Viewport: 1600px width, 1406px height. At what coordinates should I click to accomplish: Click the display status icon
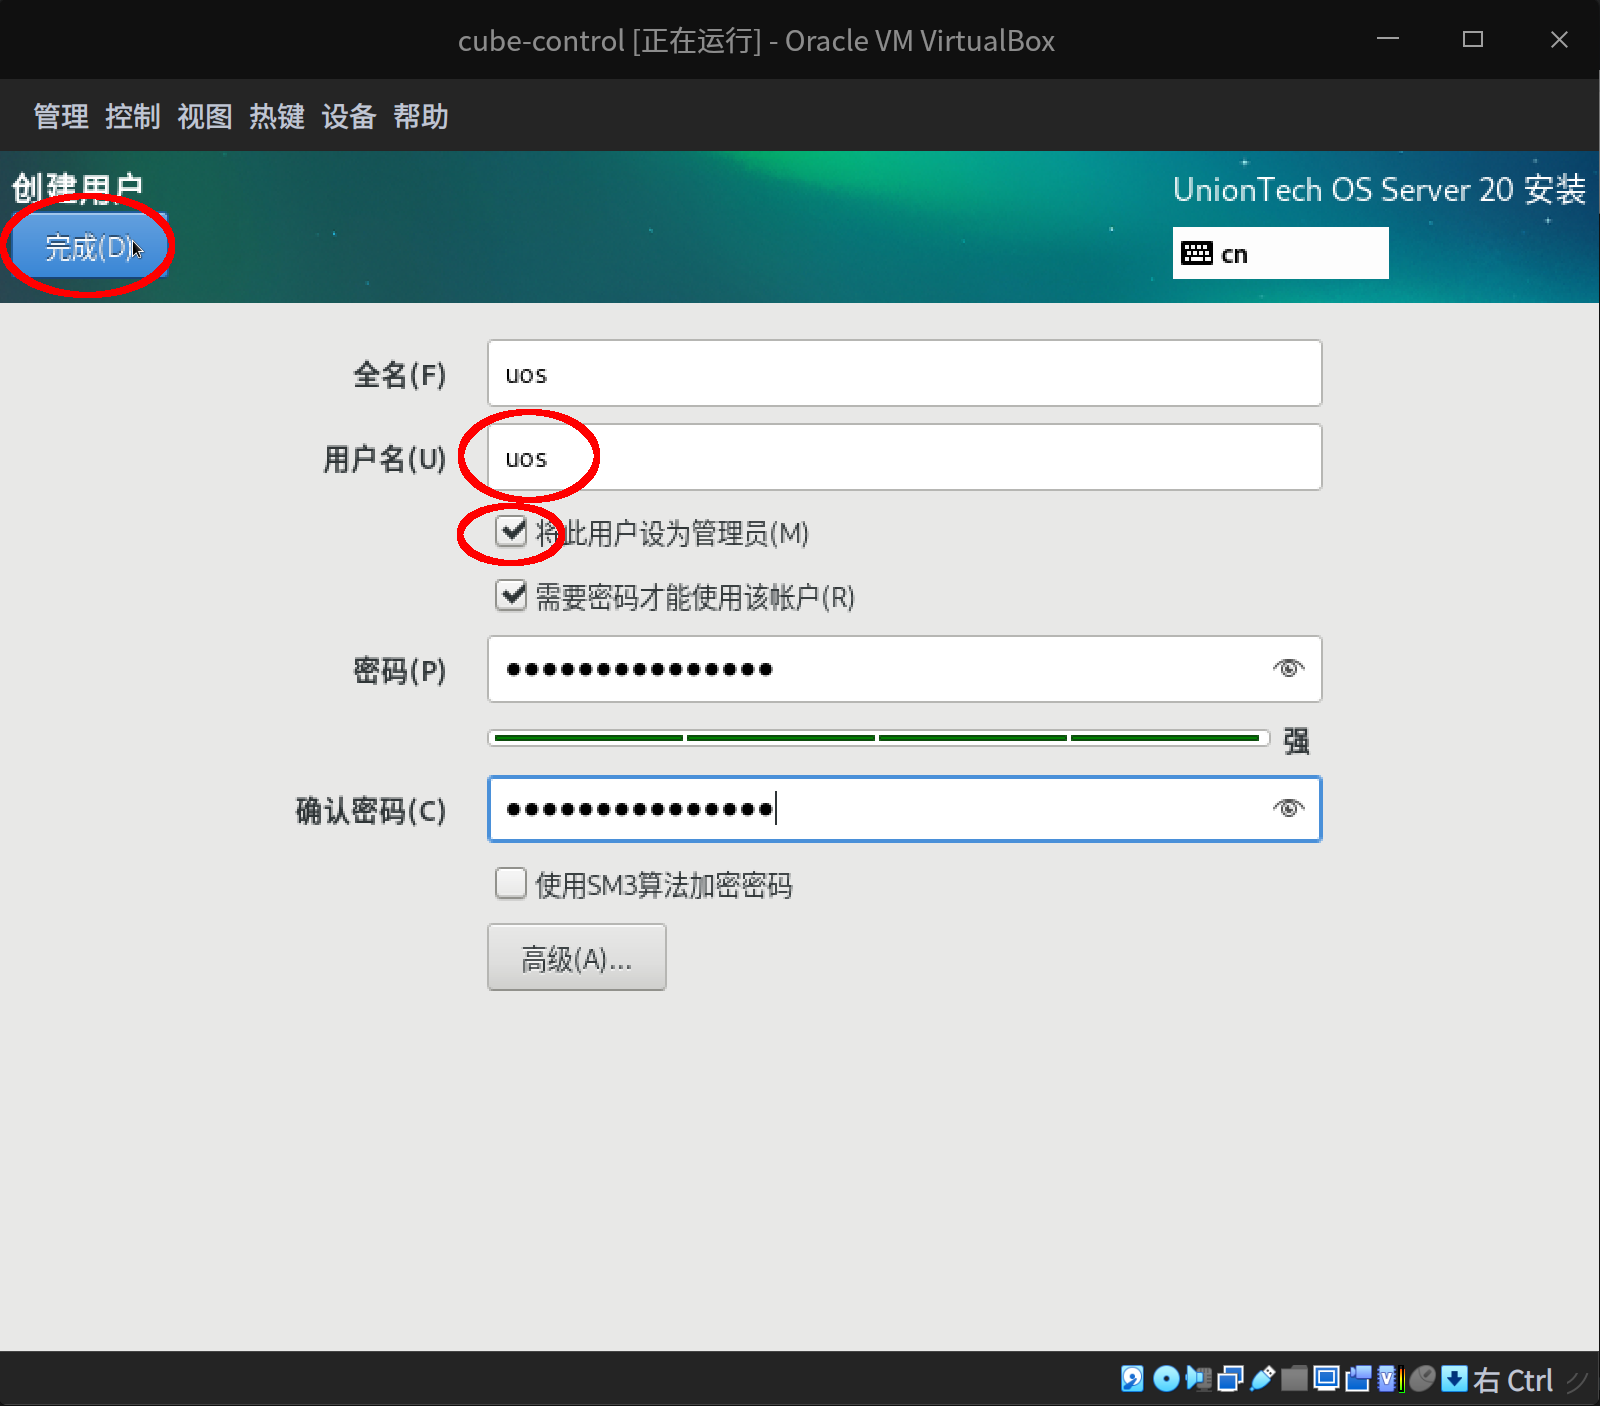click(x=1327, y=1380)
